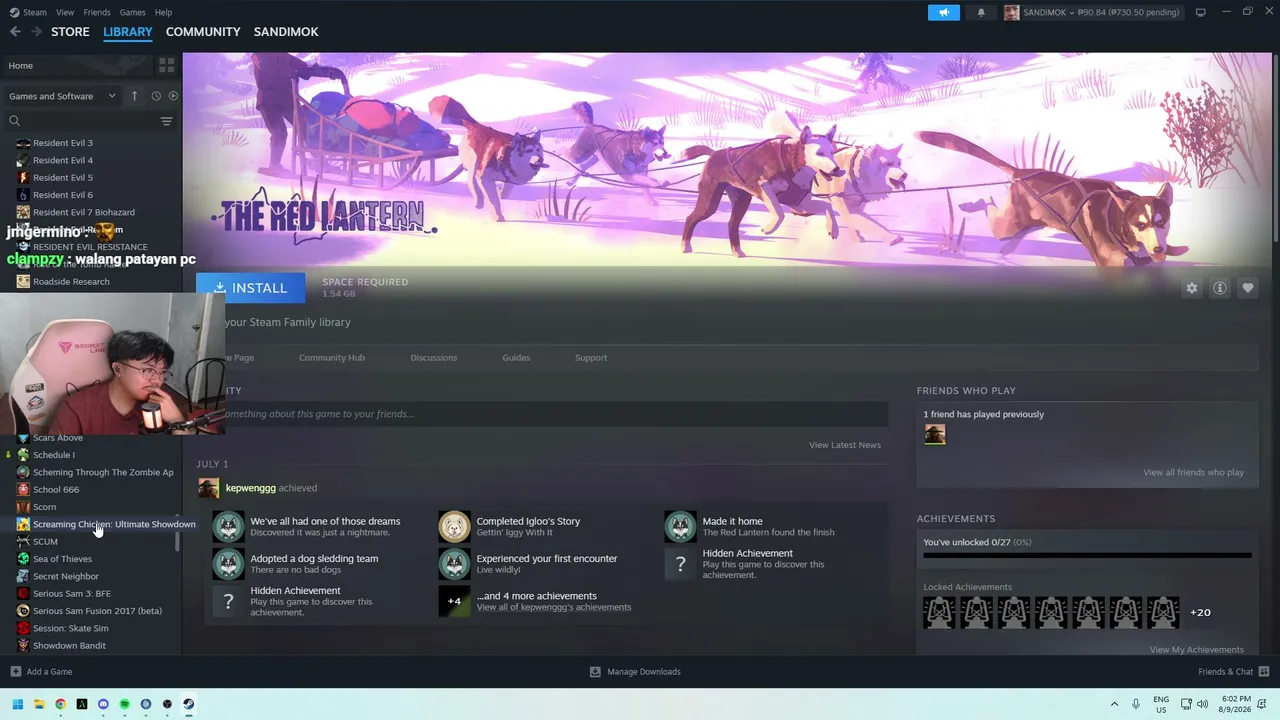Toggle show ready-to-play games filter
The height and width of the screenshot is (720, 1280).
173,96
